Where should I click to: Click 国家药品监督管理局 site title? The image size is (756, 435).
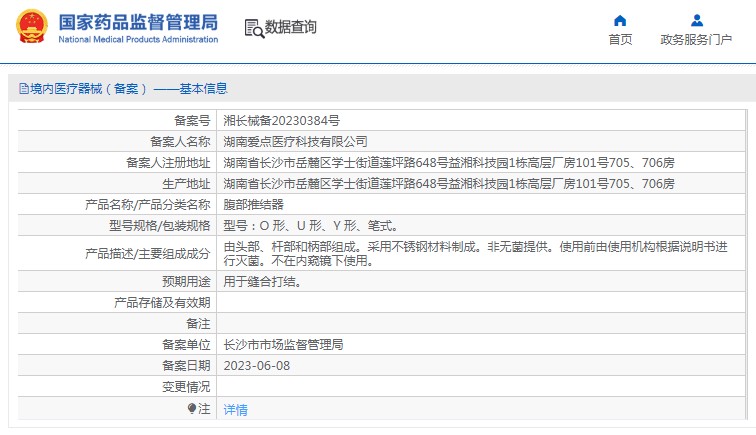coord(138,22)
